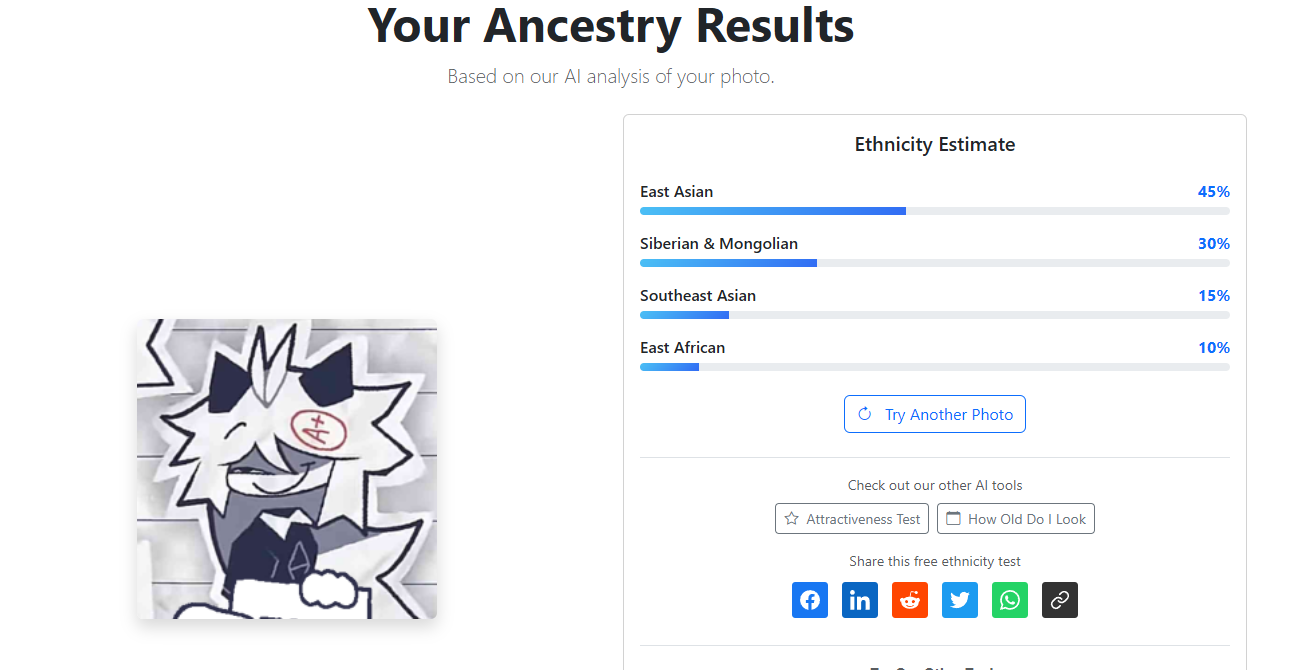Copy link using the chain icon
The width and height of the screenshot is (1295, 670).
1060,600
